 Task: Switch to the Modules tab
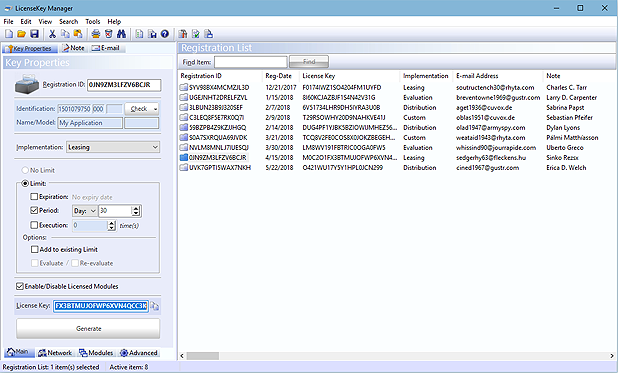96,352
